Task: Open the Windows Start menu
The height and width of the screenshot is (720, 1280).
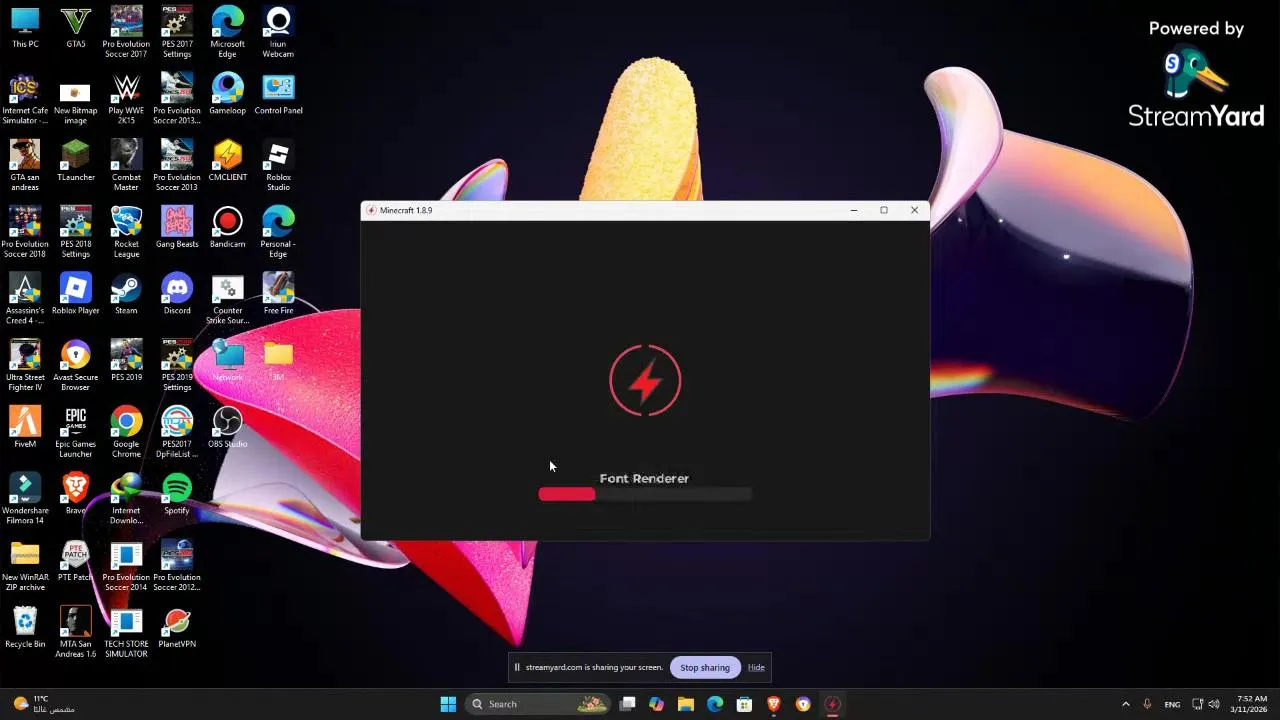Action: click(448, 704)
